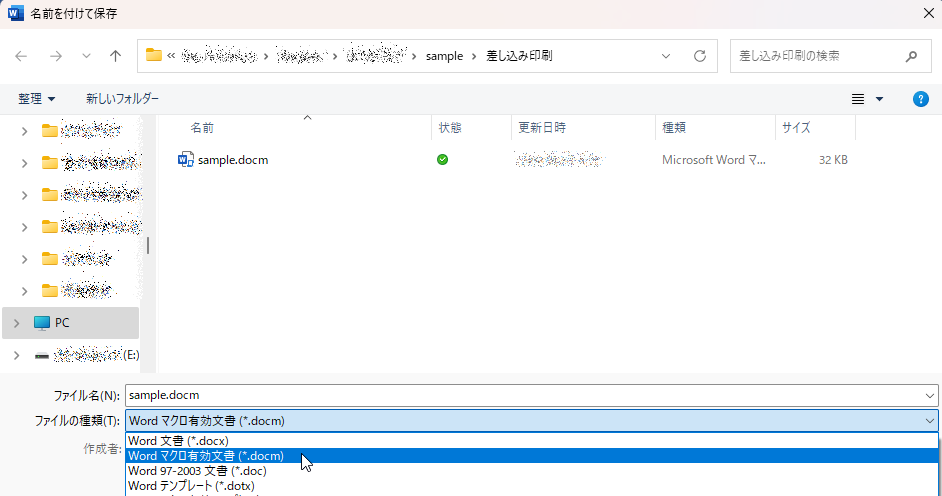
Task: Click green sync status icon
Action: point(443,160)
